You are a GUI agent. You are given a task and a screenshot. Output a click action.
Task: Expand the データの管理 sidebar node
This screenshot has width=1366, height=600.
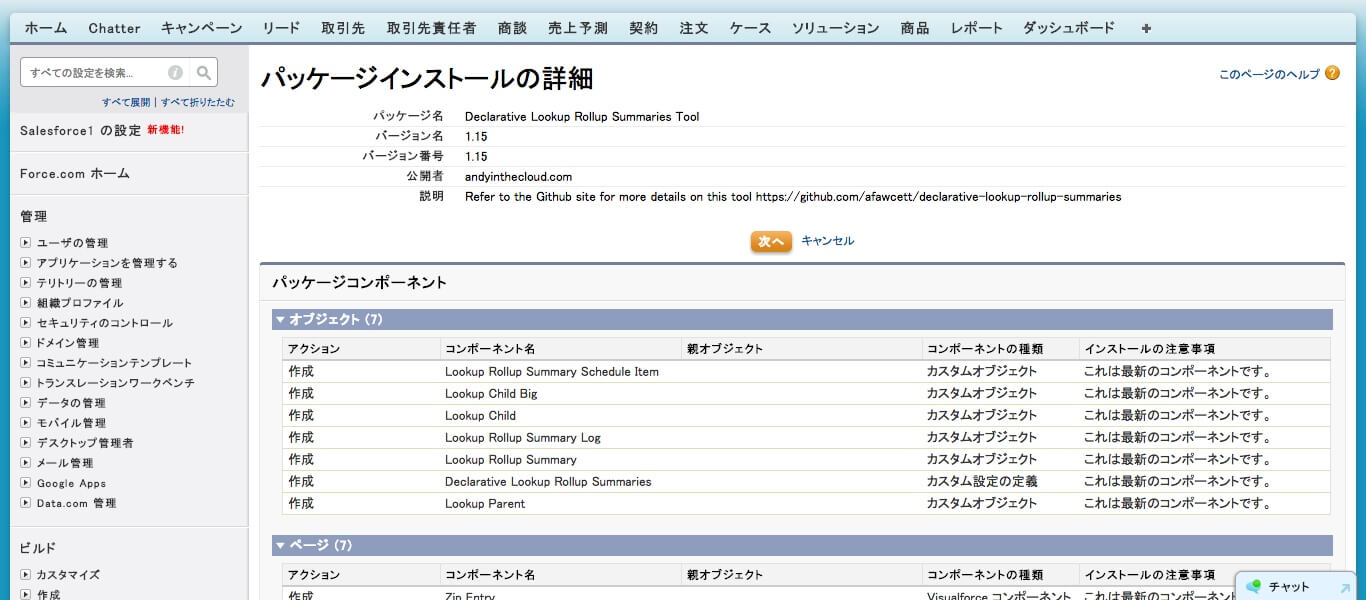[x=26, y=403]
